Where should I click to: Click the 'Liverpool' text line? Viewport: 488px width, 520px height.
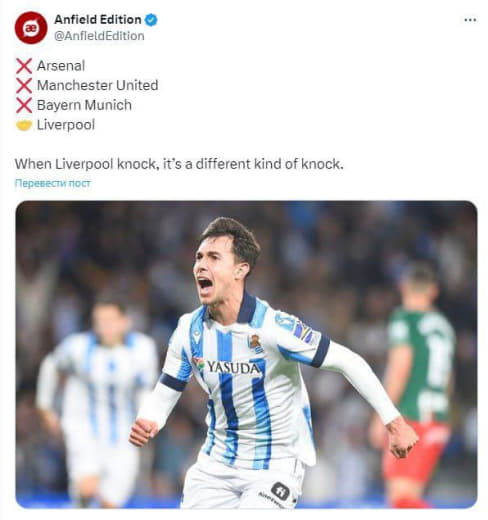click(66, 125)
